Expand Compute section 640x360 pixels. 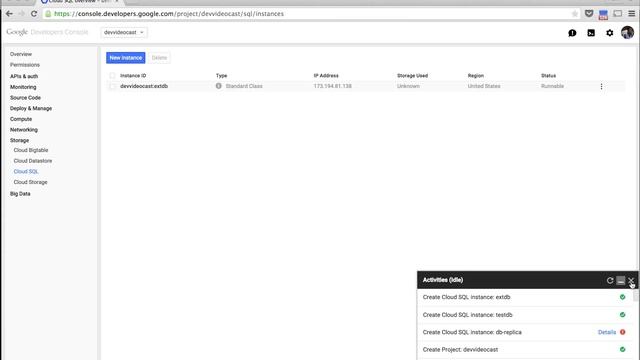[21, 119]
